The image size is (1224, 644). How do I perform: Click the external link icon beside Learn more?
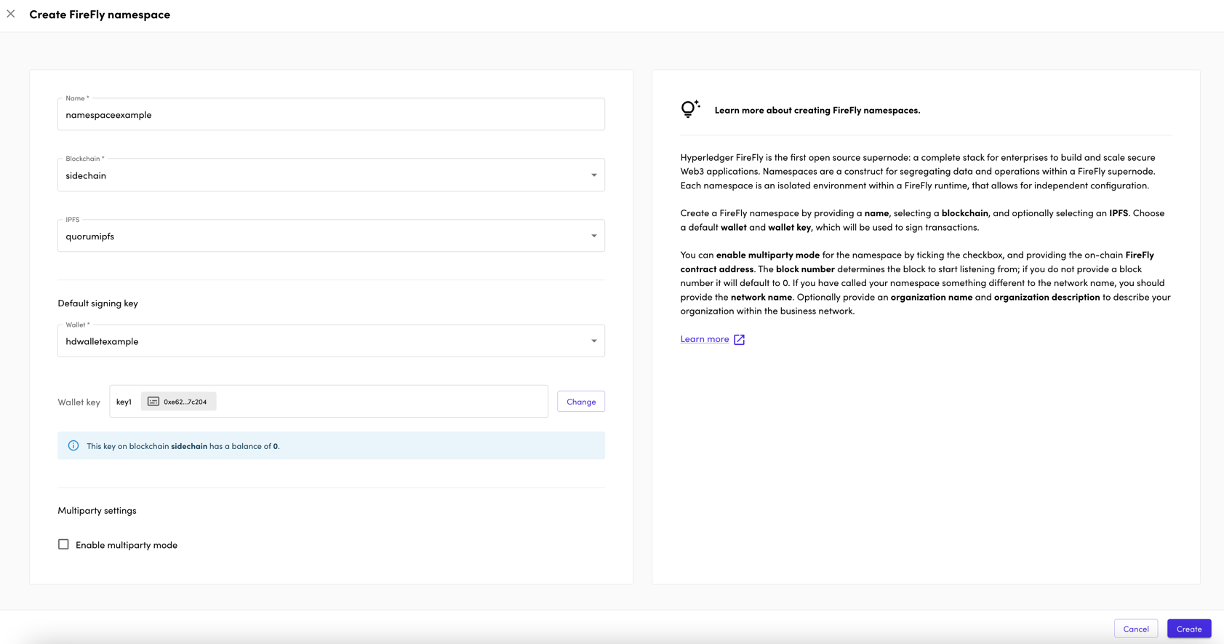[738, 339]
